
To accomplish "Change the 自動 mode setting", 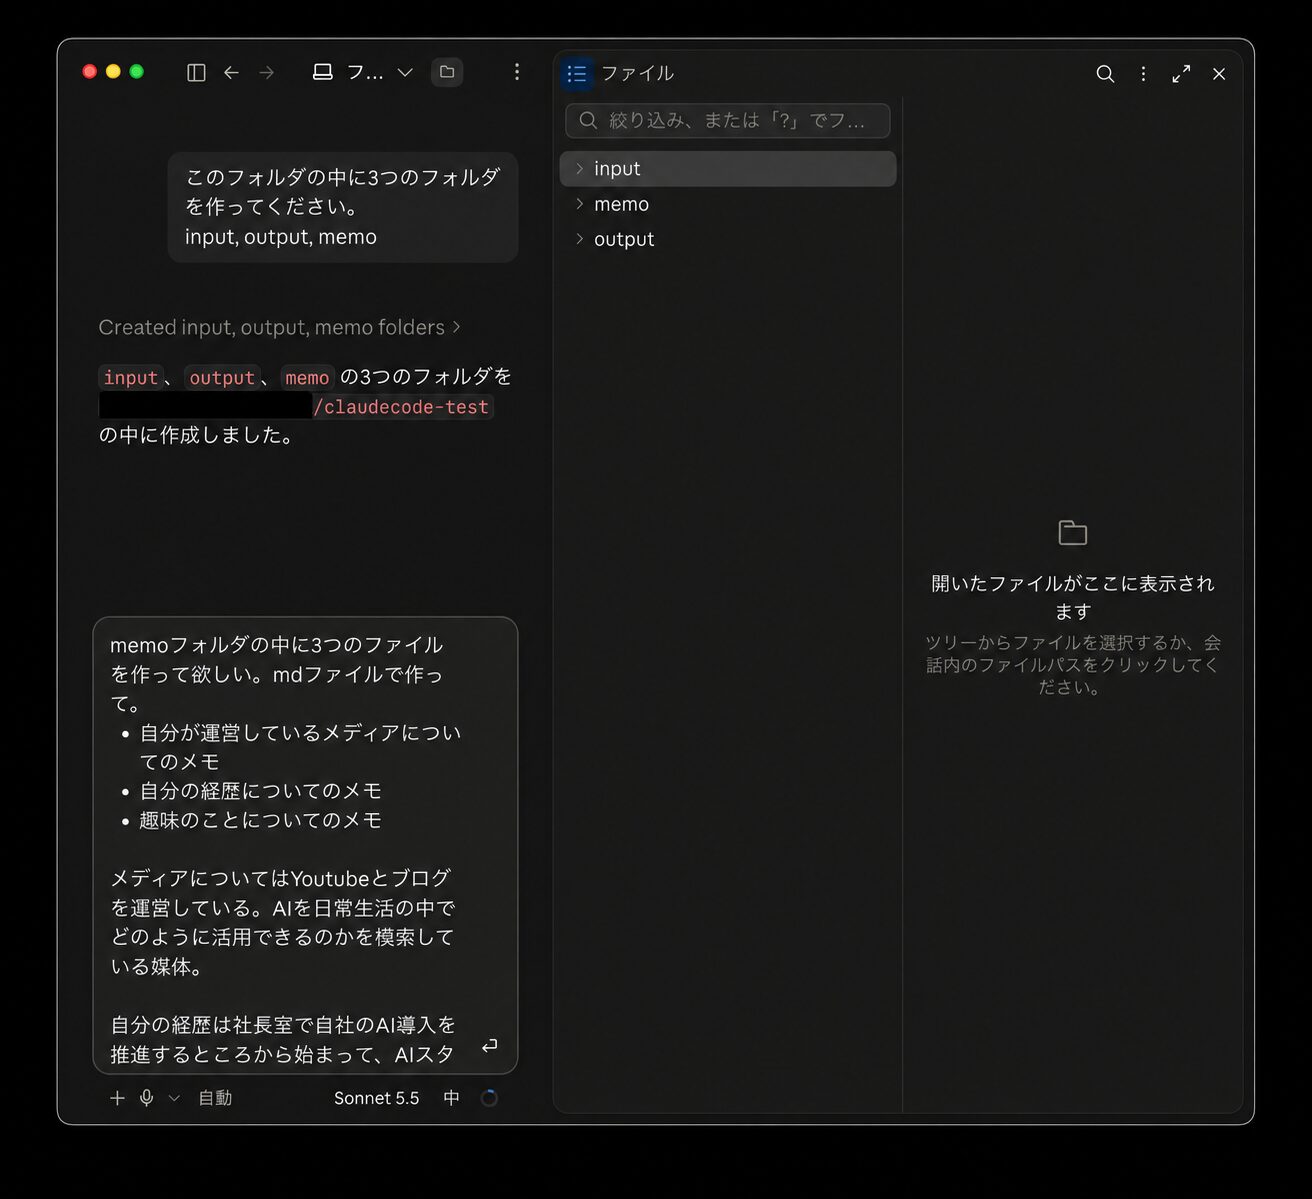I will [215, 1098].
